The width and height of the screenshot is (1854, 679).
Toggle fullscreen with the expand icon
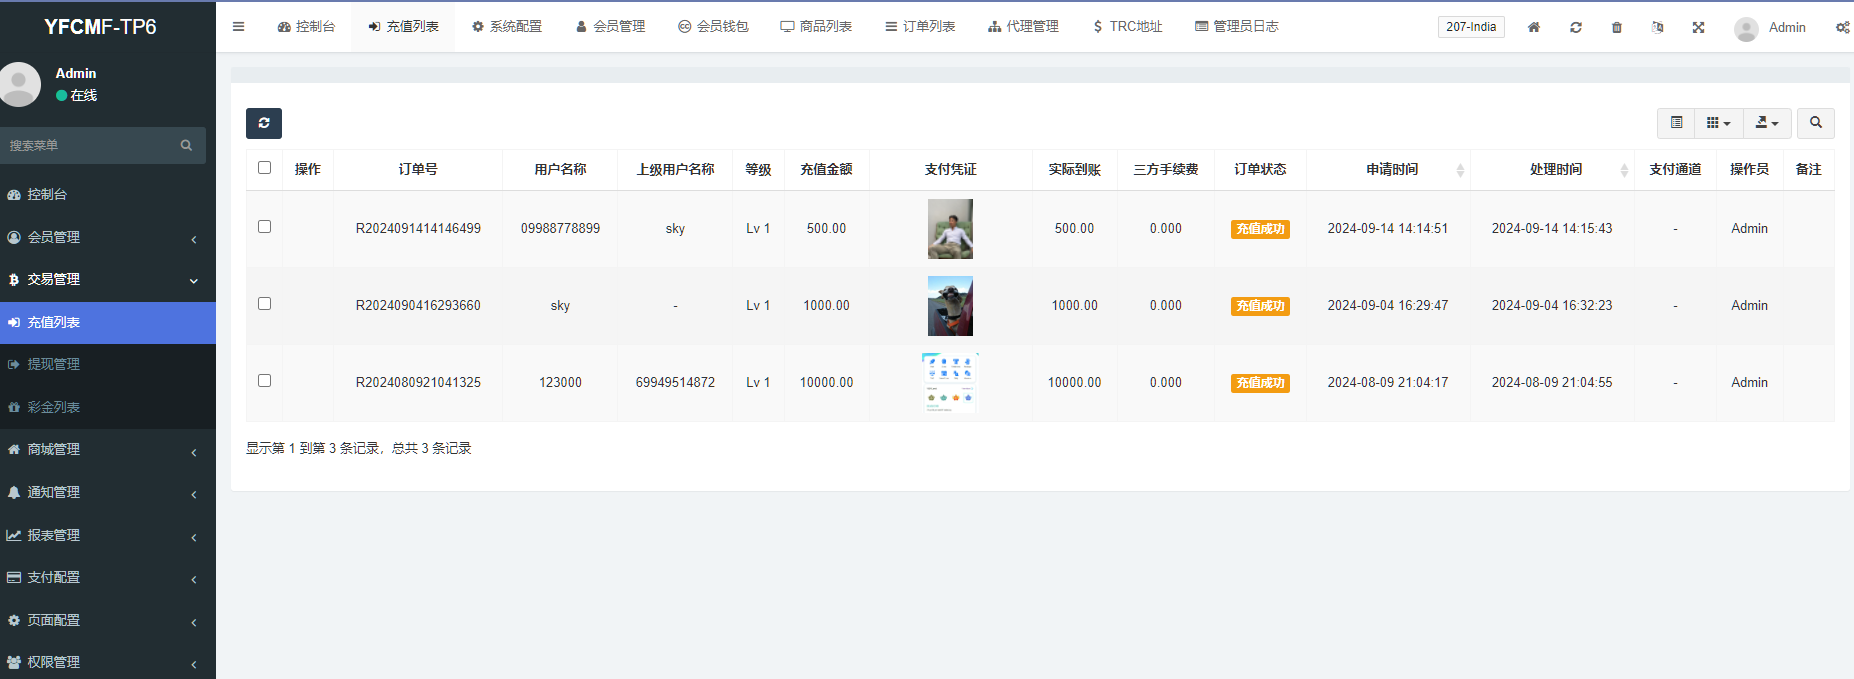(x=1698, y=27)
